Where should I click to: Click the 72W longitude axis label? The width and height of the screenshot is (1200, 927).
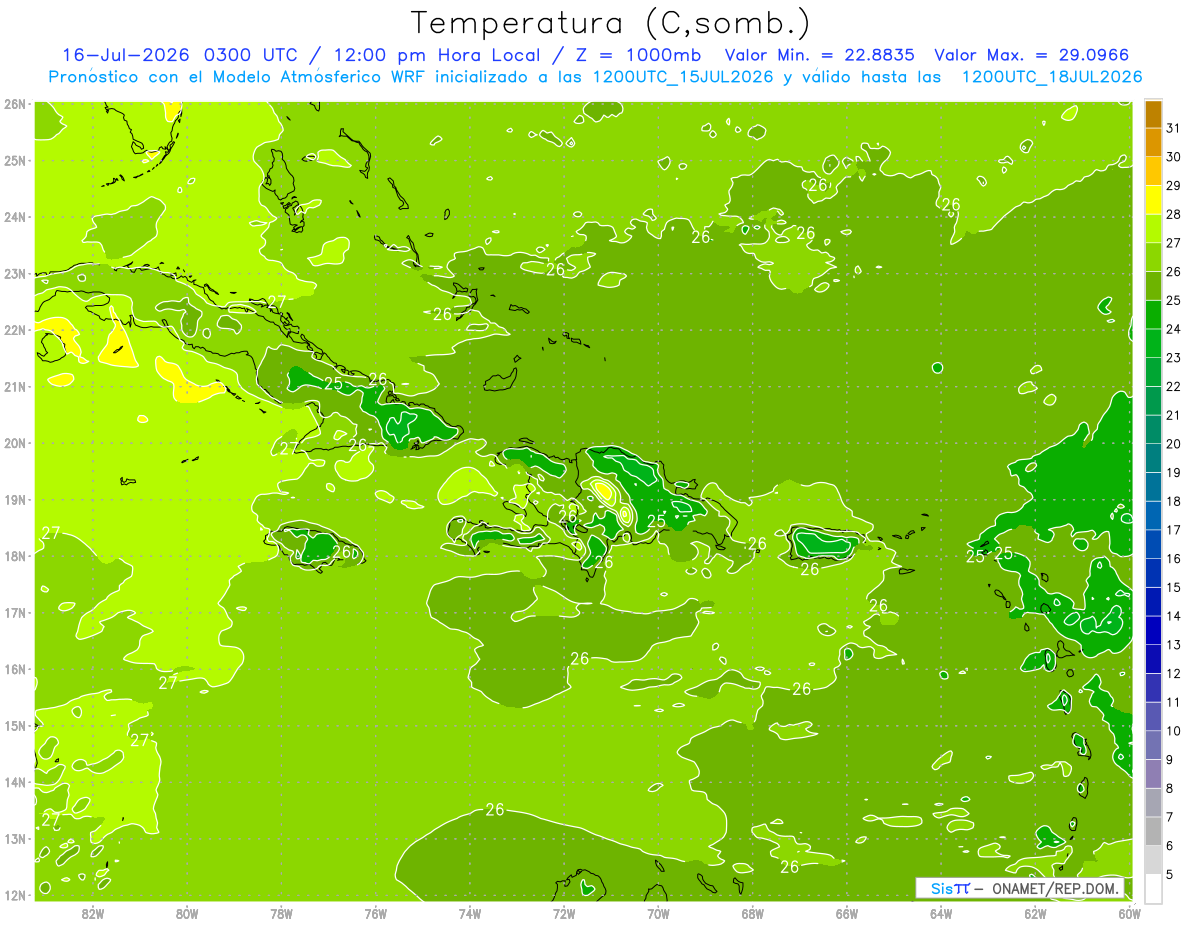564,913
